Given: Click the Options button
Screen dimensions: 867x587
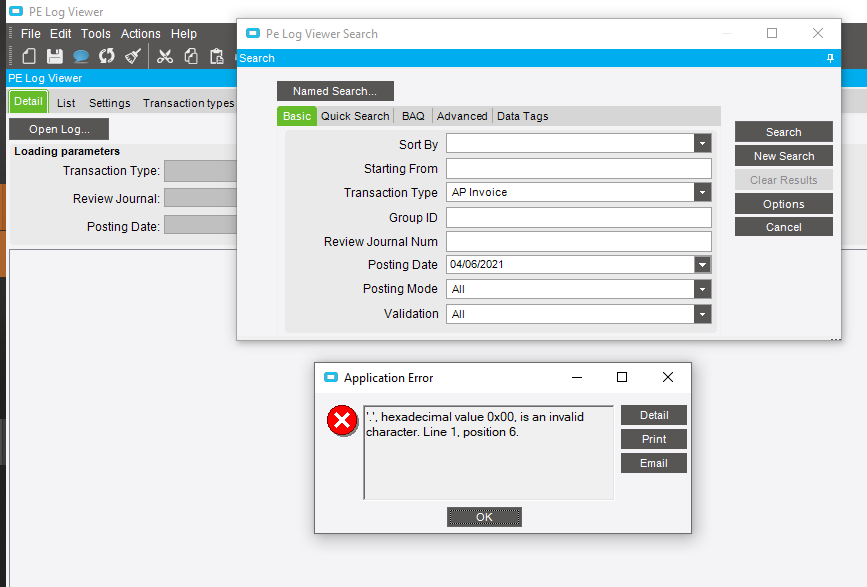Looking at the screenshot, I should (x=784, y=204).
